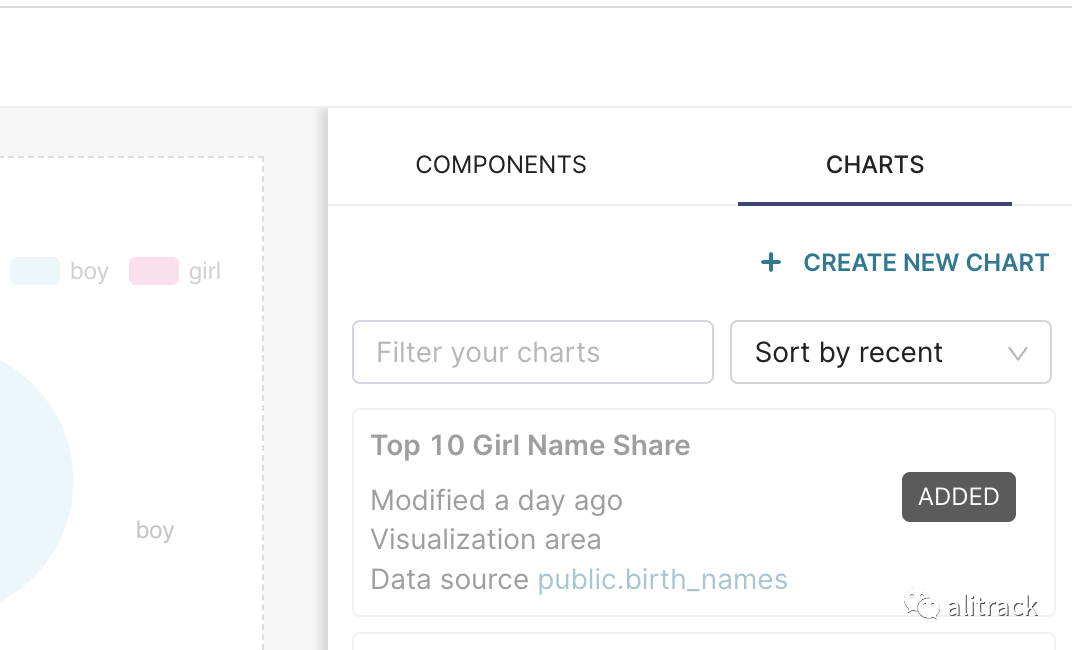
Task: Click the WeChat icon beside alitrack
Action: 921,605
